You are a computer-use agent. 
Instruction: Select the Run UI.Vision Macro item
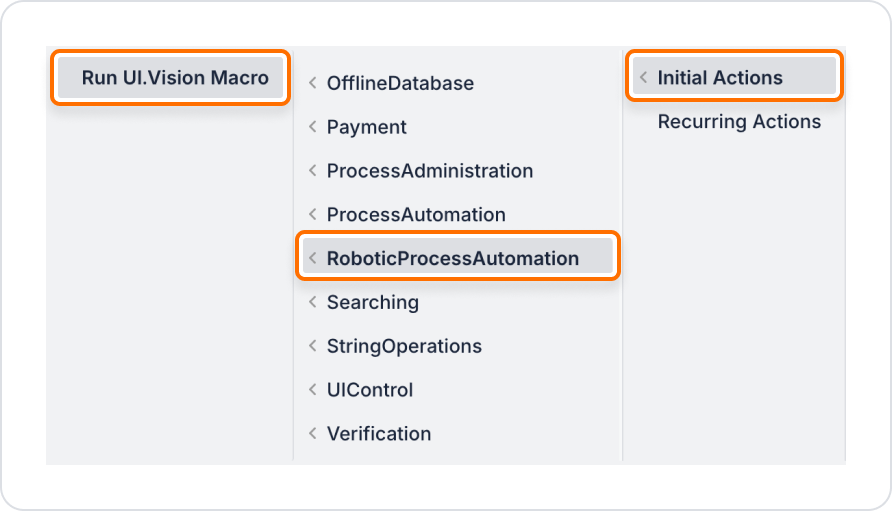(x=171, y=77)
